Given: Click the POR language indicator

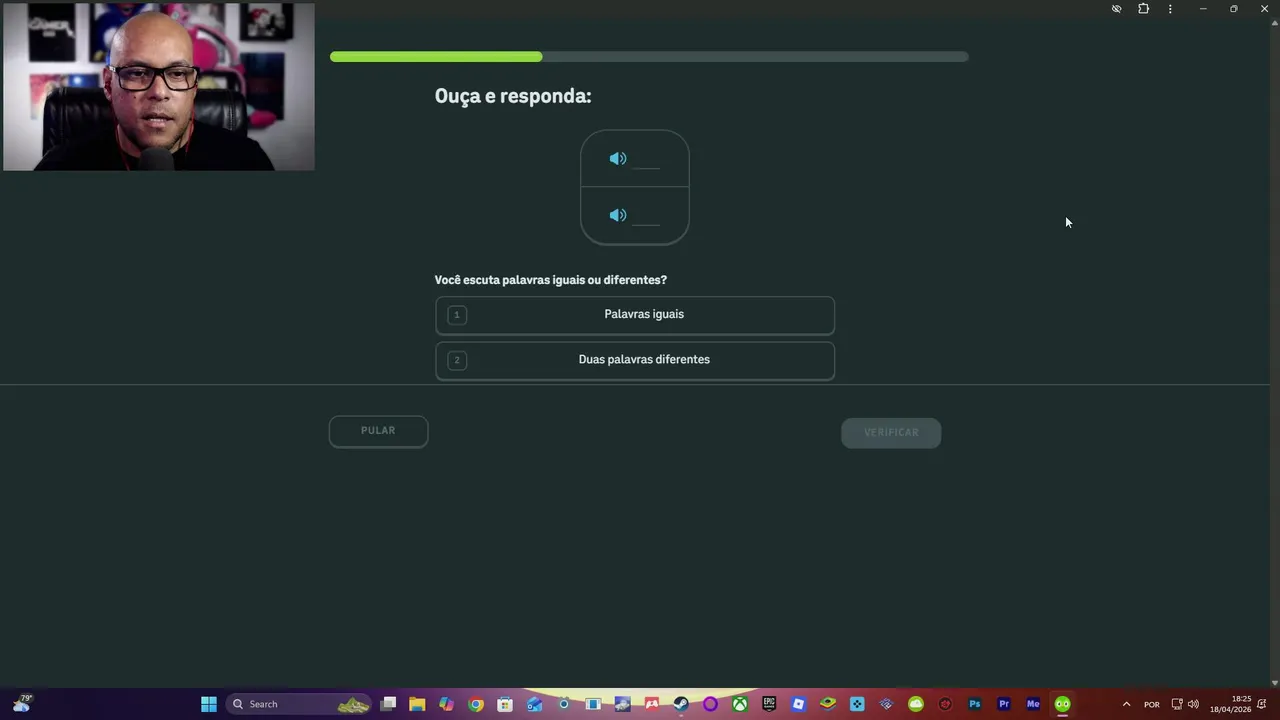Looking at the screenshot, I should tap(1152, 704).
